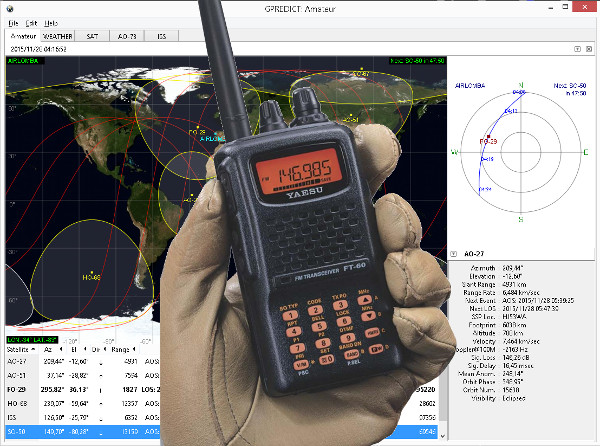The image size is (600, 446).
Task: Open the module options dropdown icon
Action: point(577,49)
